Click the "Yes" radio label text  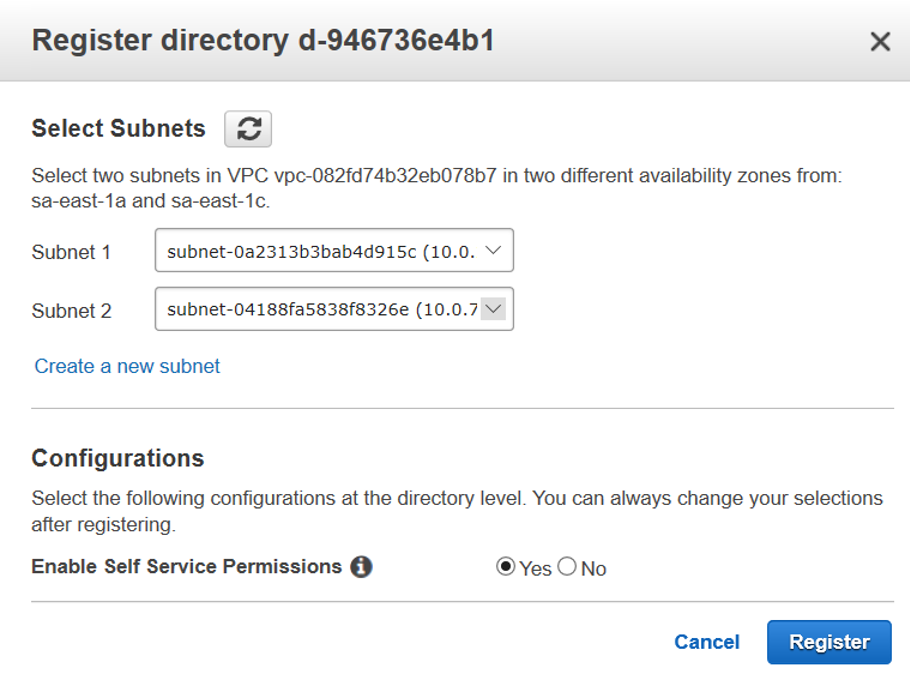pyautogui.click(x=535, y=568)
